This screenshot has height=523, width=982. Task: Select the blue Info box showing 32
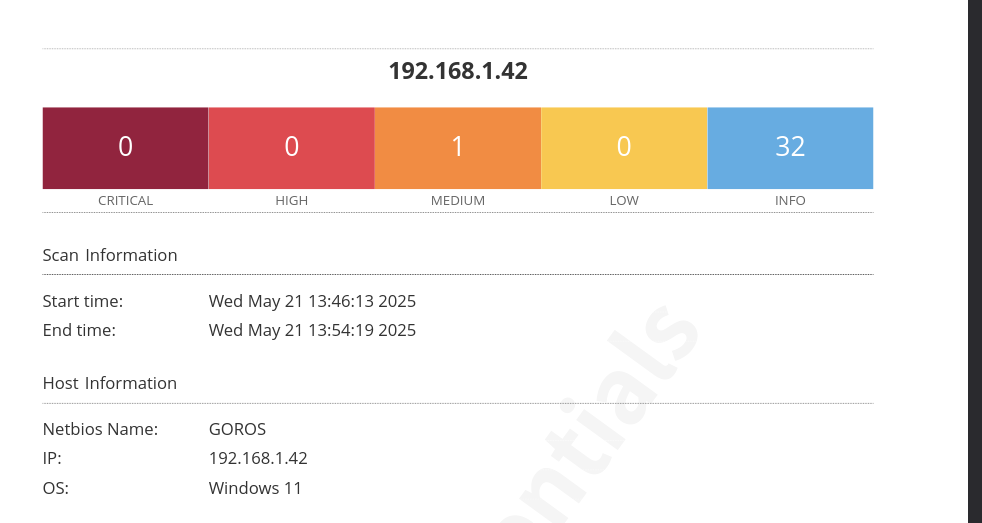tap(790, 147)
